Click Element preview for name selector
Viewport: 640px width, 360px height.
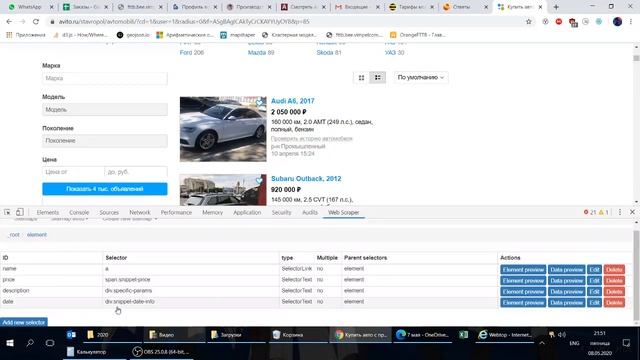523,270
